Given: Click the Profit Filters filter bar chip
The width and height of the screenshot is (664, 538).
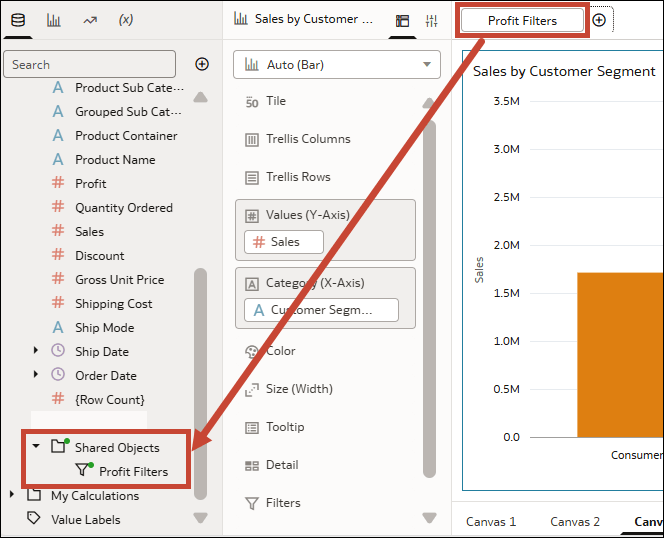Looking at the screenshot, I should coord(522,20).
